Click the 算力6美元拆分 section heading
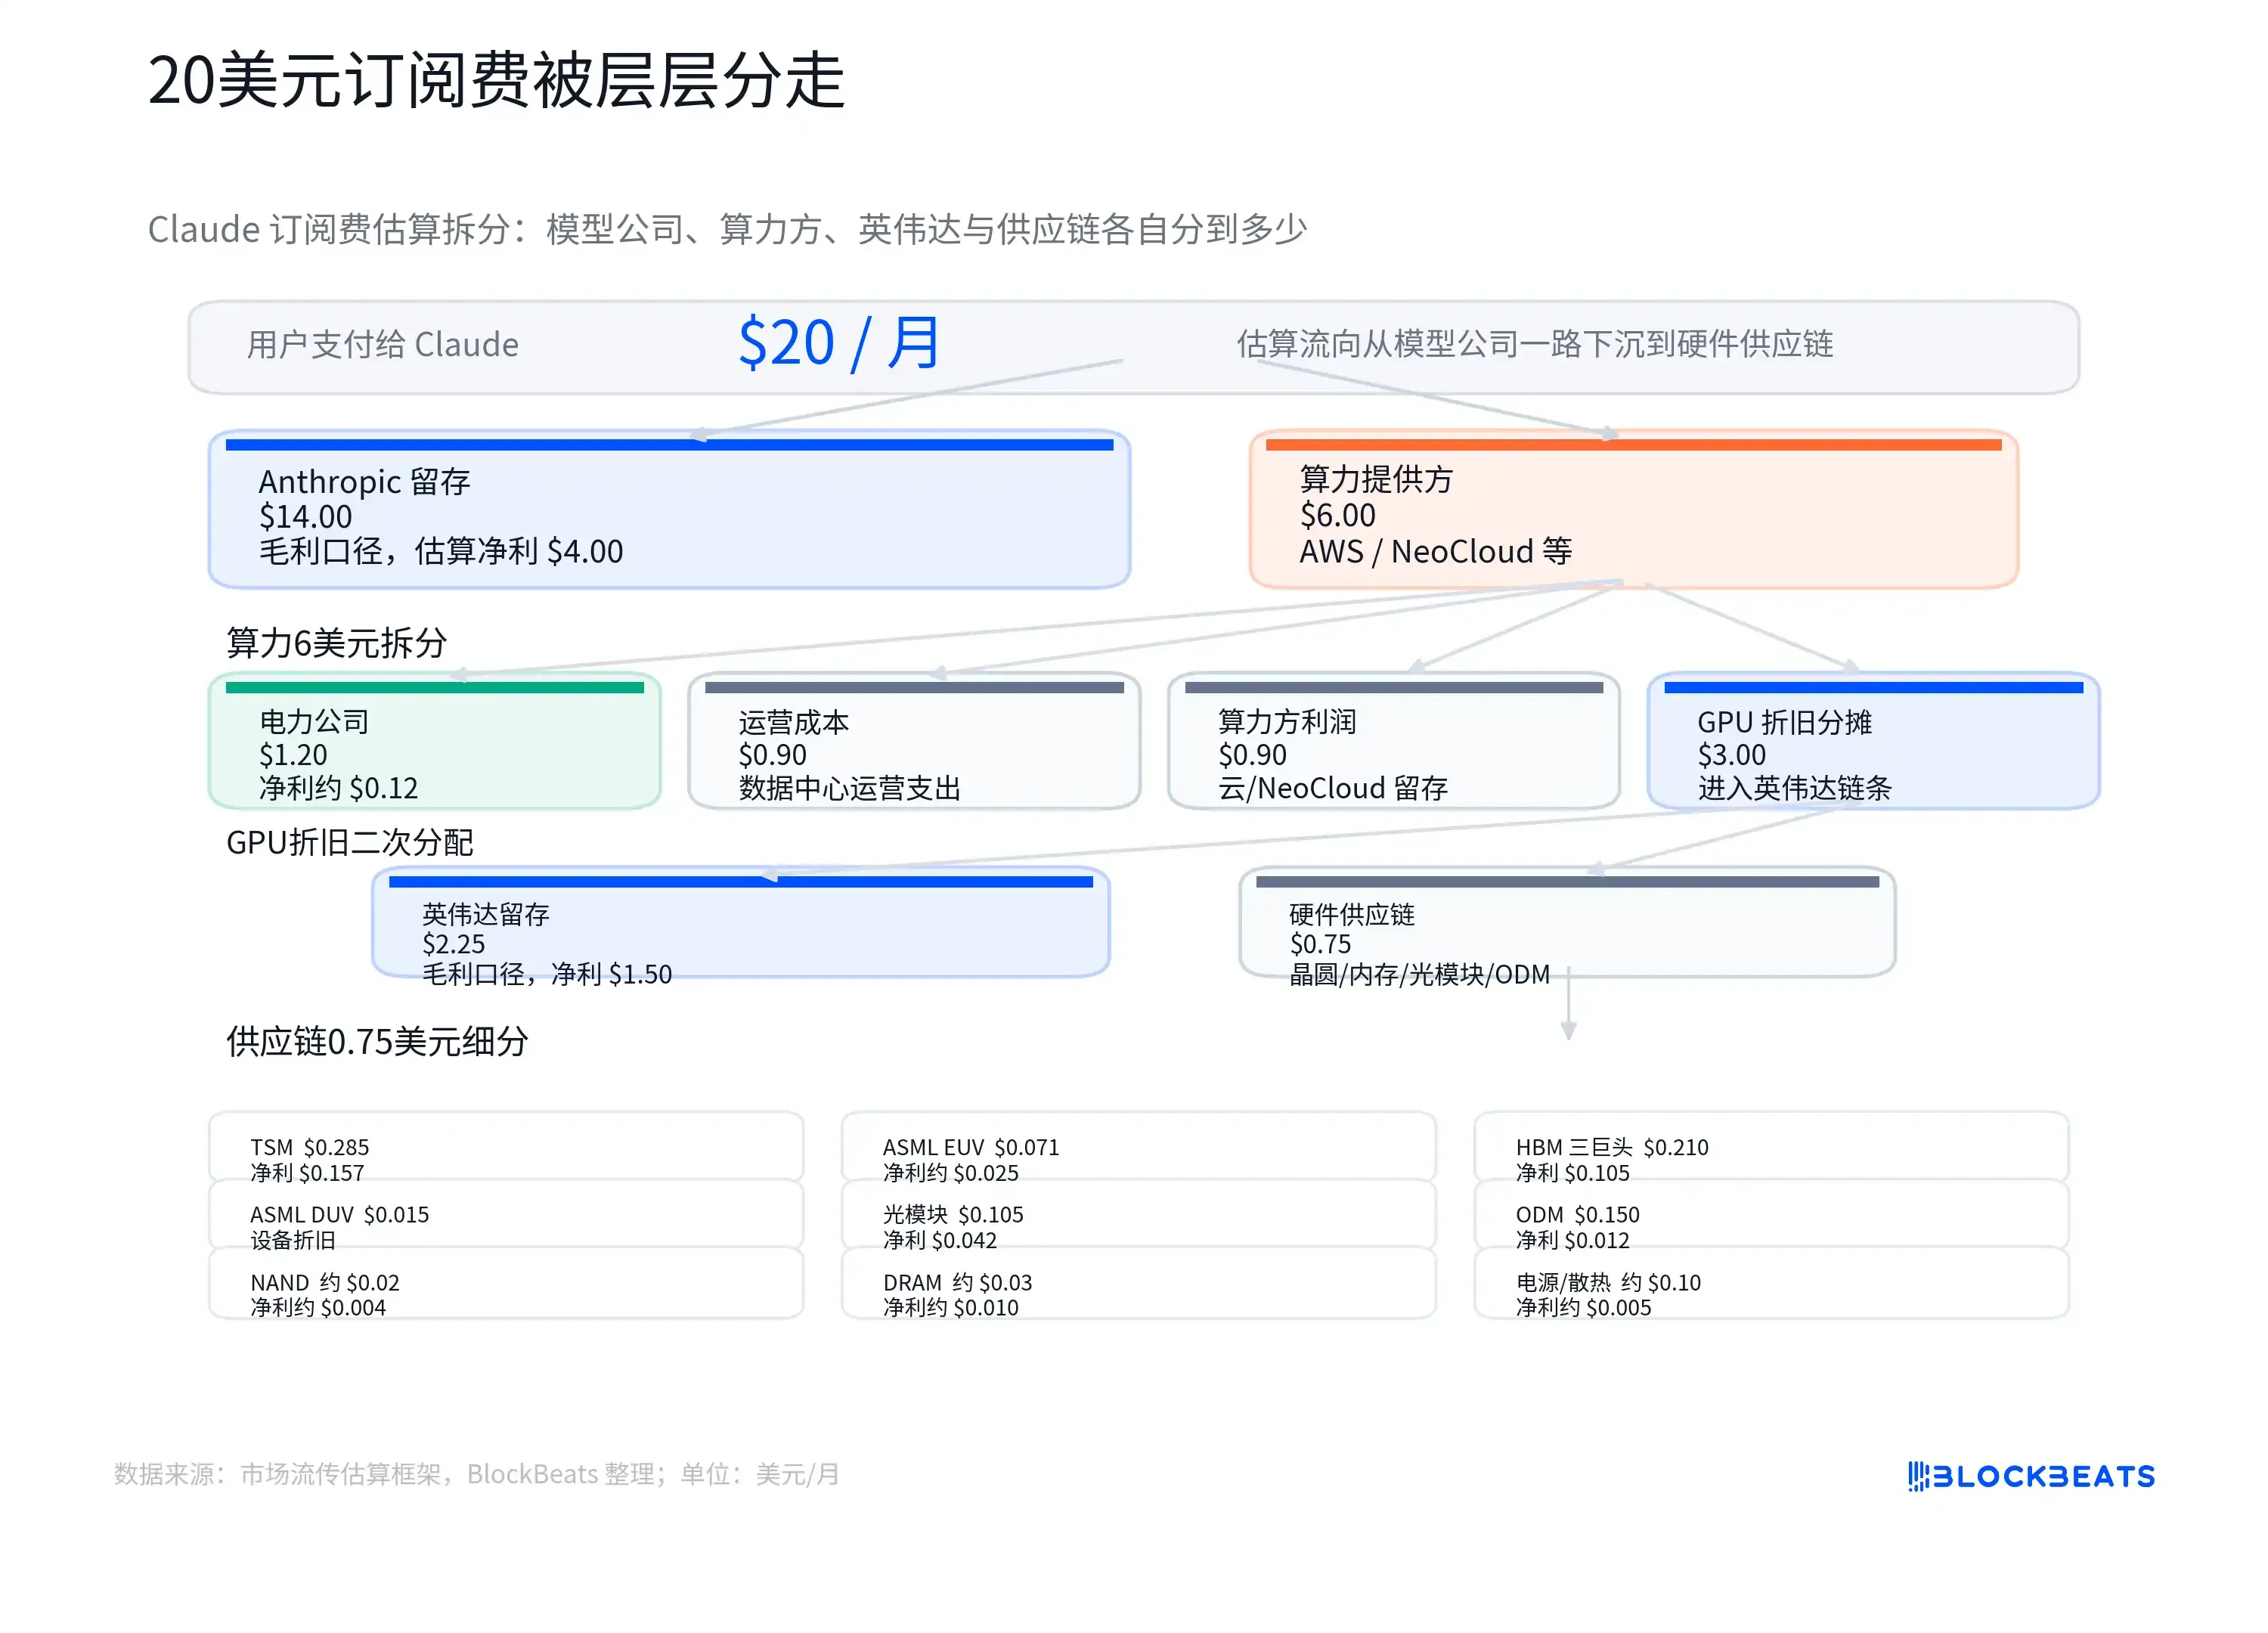Screen dimensions: 2268x1633 tap(336, 642)
